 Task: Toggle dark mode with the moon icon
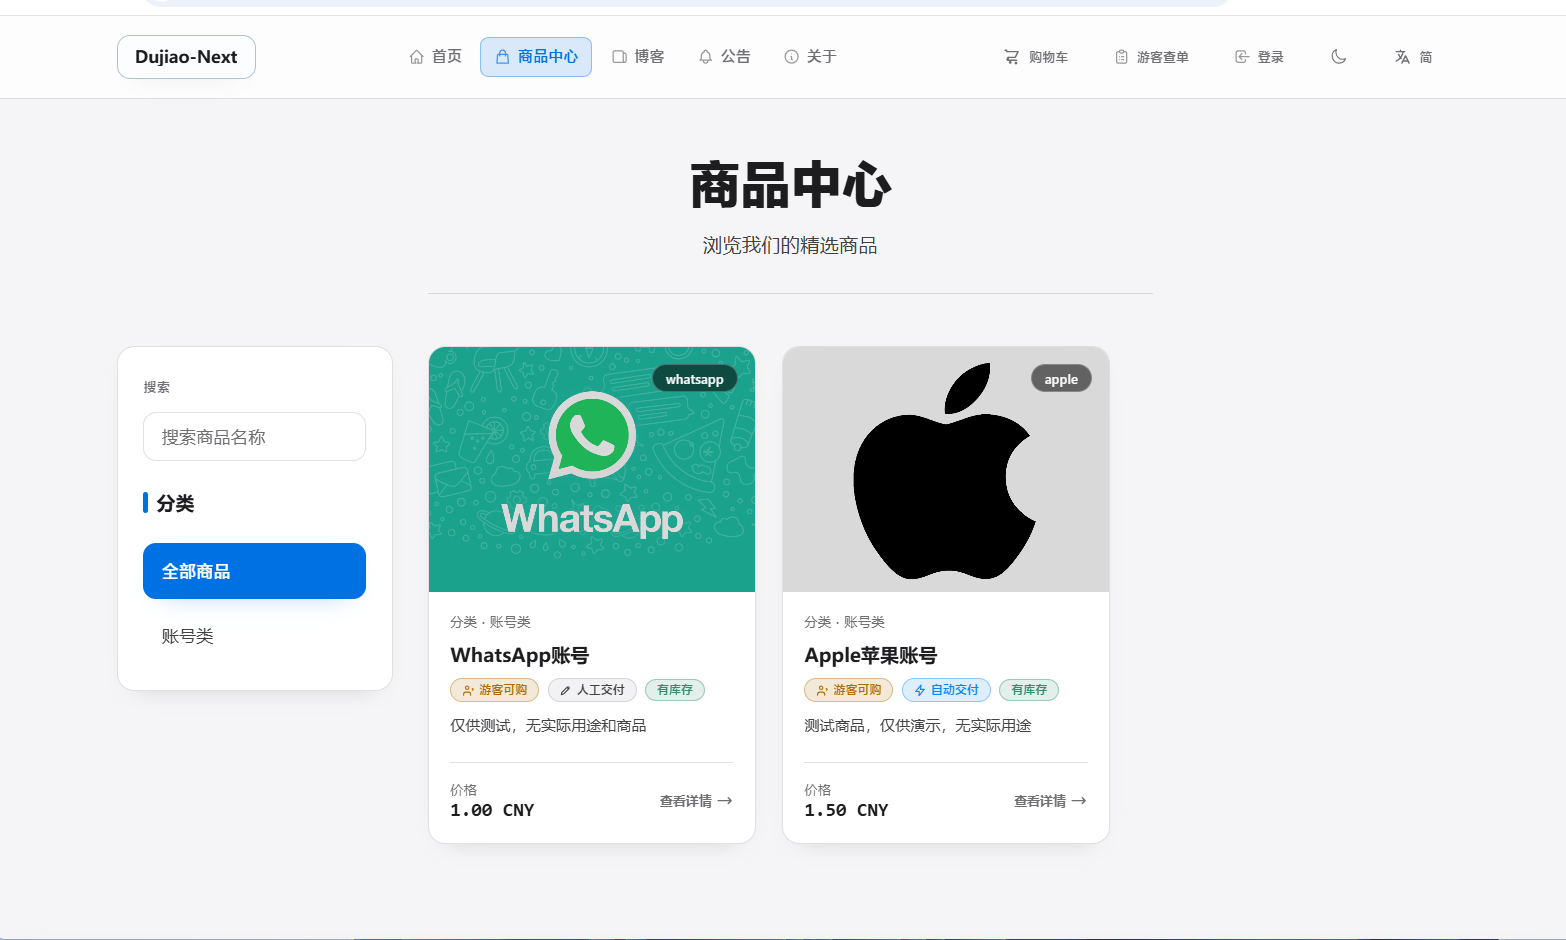[x=1338, y=57]
